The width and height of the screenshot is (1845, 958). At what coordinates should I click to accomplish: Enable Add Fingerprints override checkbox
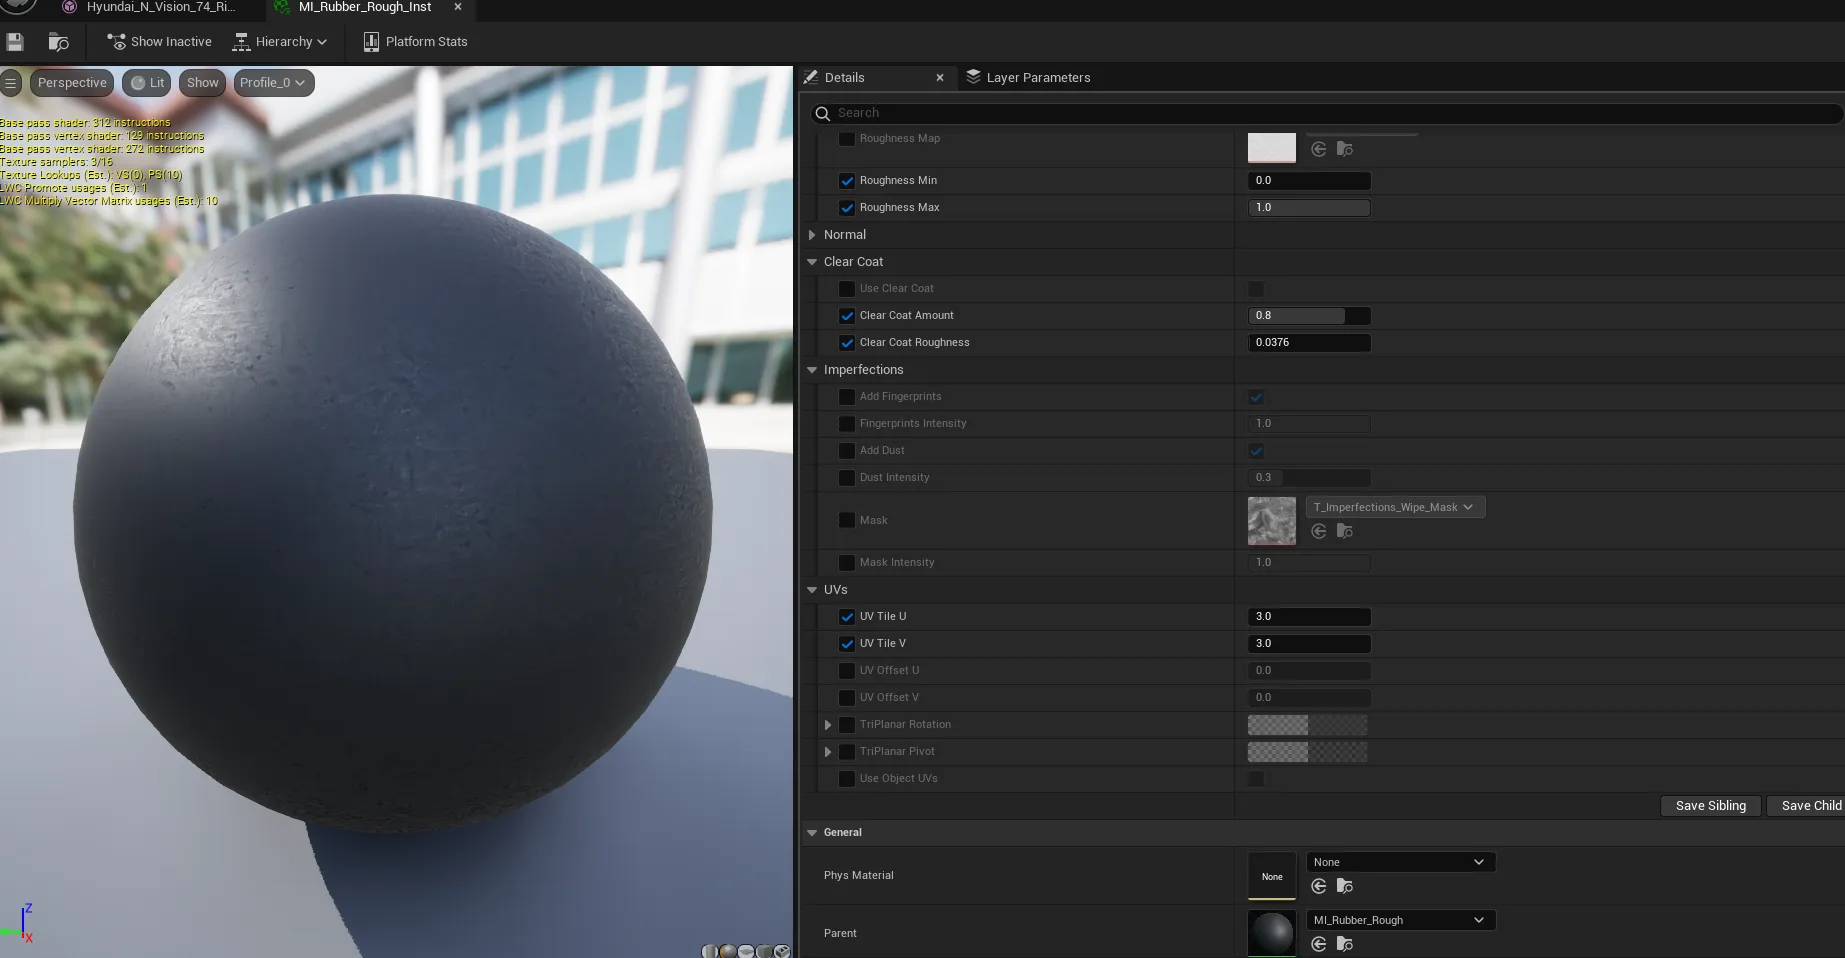(x=847, y=397)
